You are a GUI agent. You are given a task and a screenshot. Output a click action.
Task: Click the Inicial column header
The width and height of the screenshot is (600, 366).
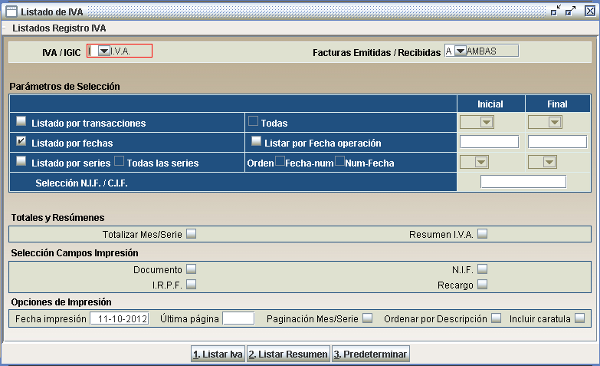[490, 104]
